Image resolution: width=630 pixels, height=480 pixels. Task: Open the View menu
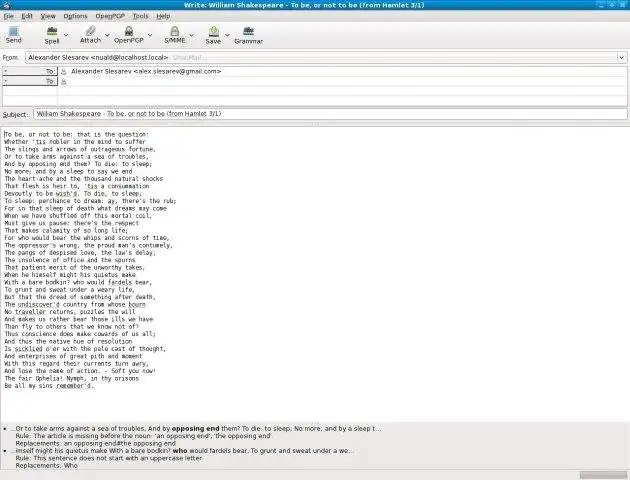tap(48, 16)
